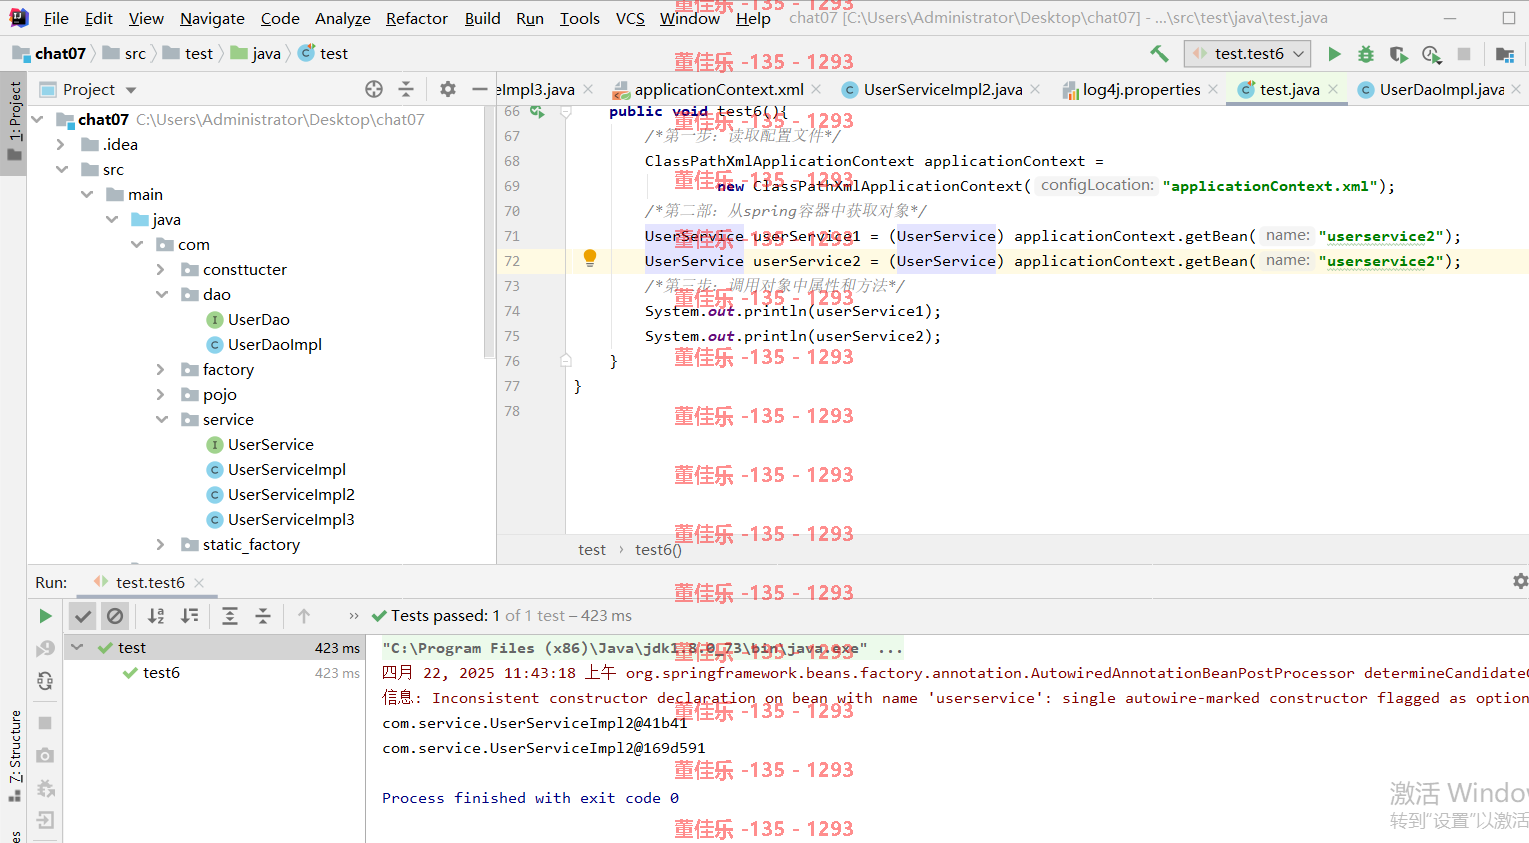Click the locate-file crosshair icon in Project panel
Viewport: 1529px width, 843px height.
click(x=374, y=89)
